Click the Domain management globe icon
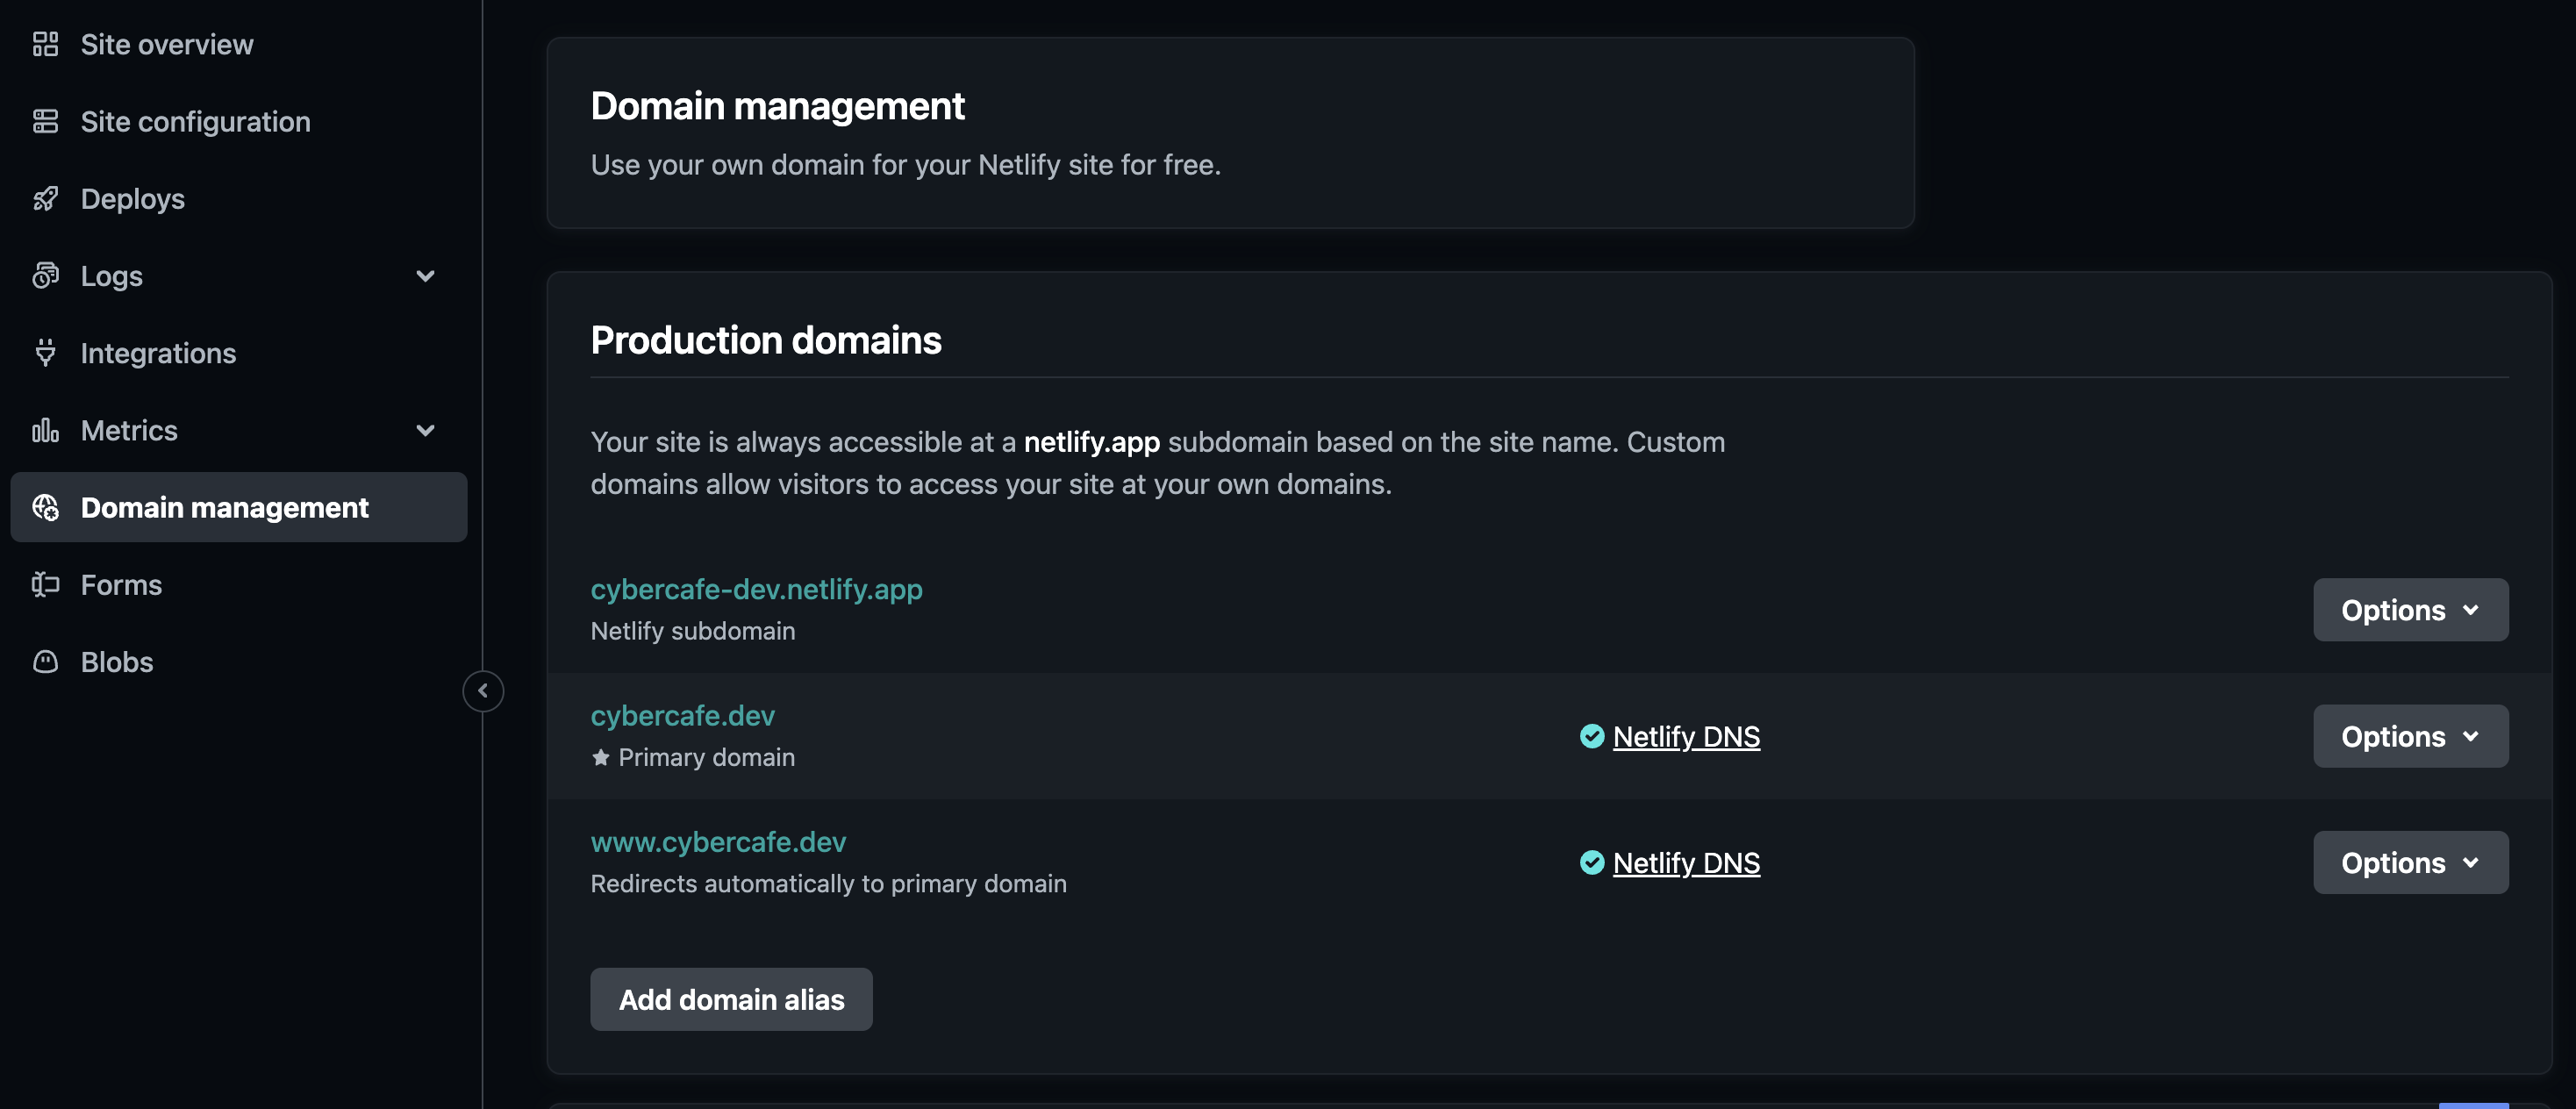 pyautogui.click(x=45, y=507)
